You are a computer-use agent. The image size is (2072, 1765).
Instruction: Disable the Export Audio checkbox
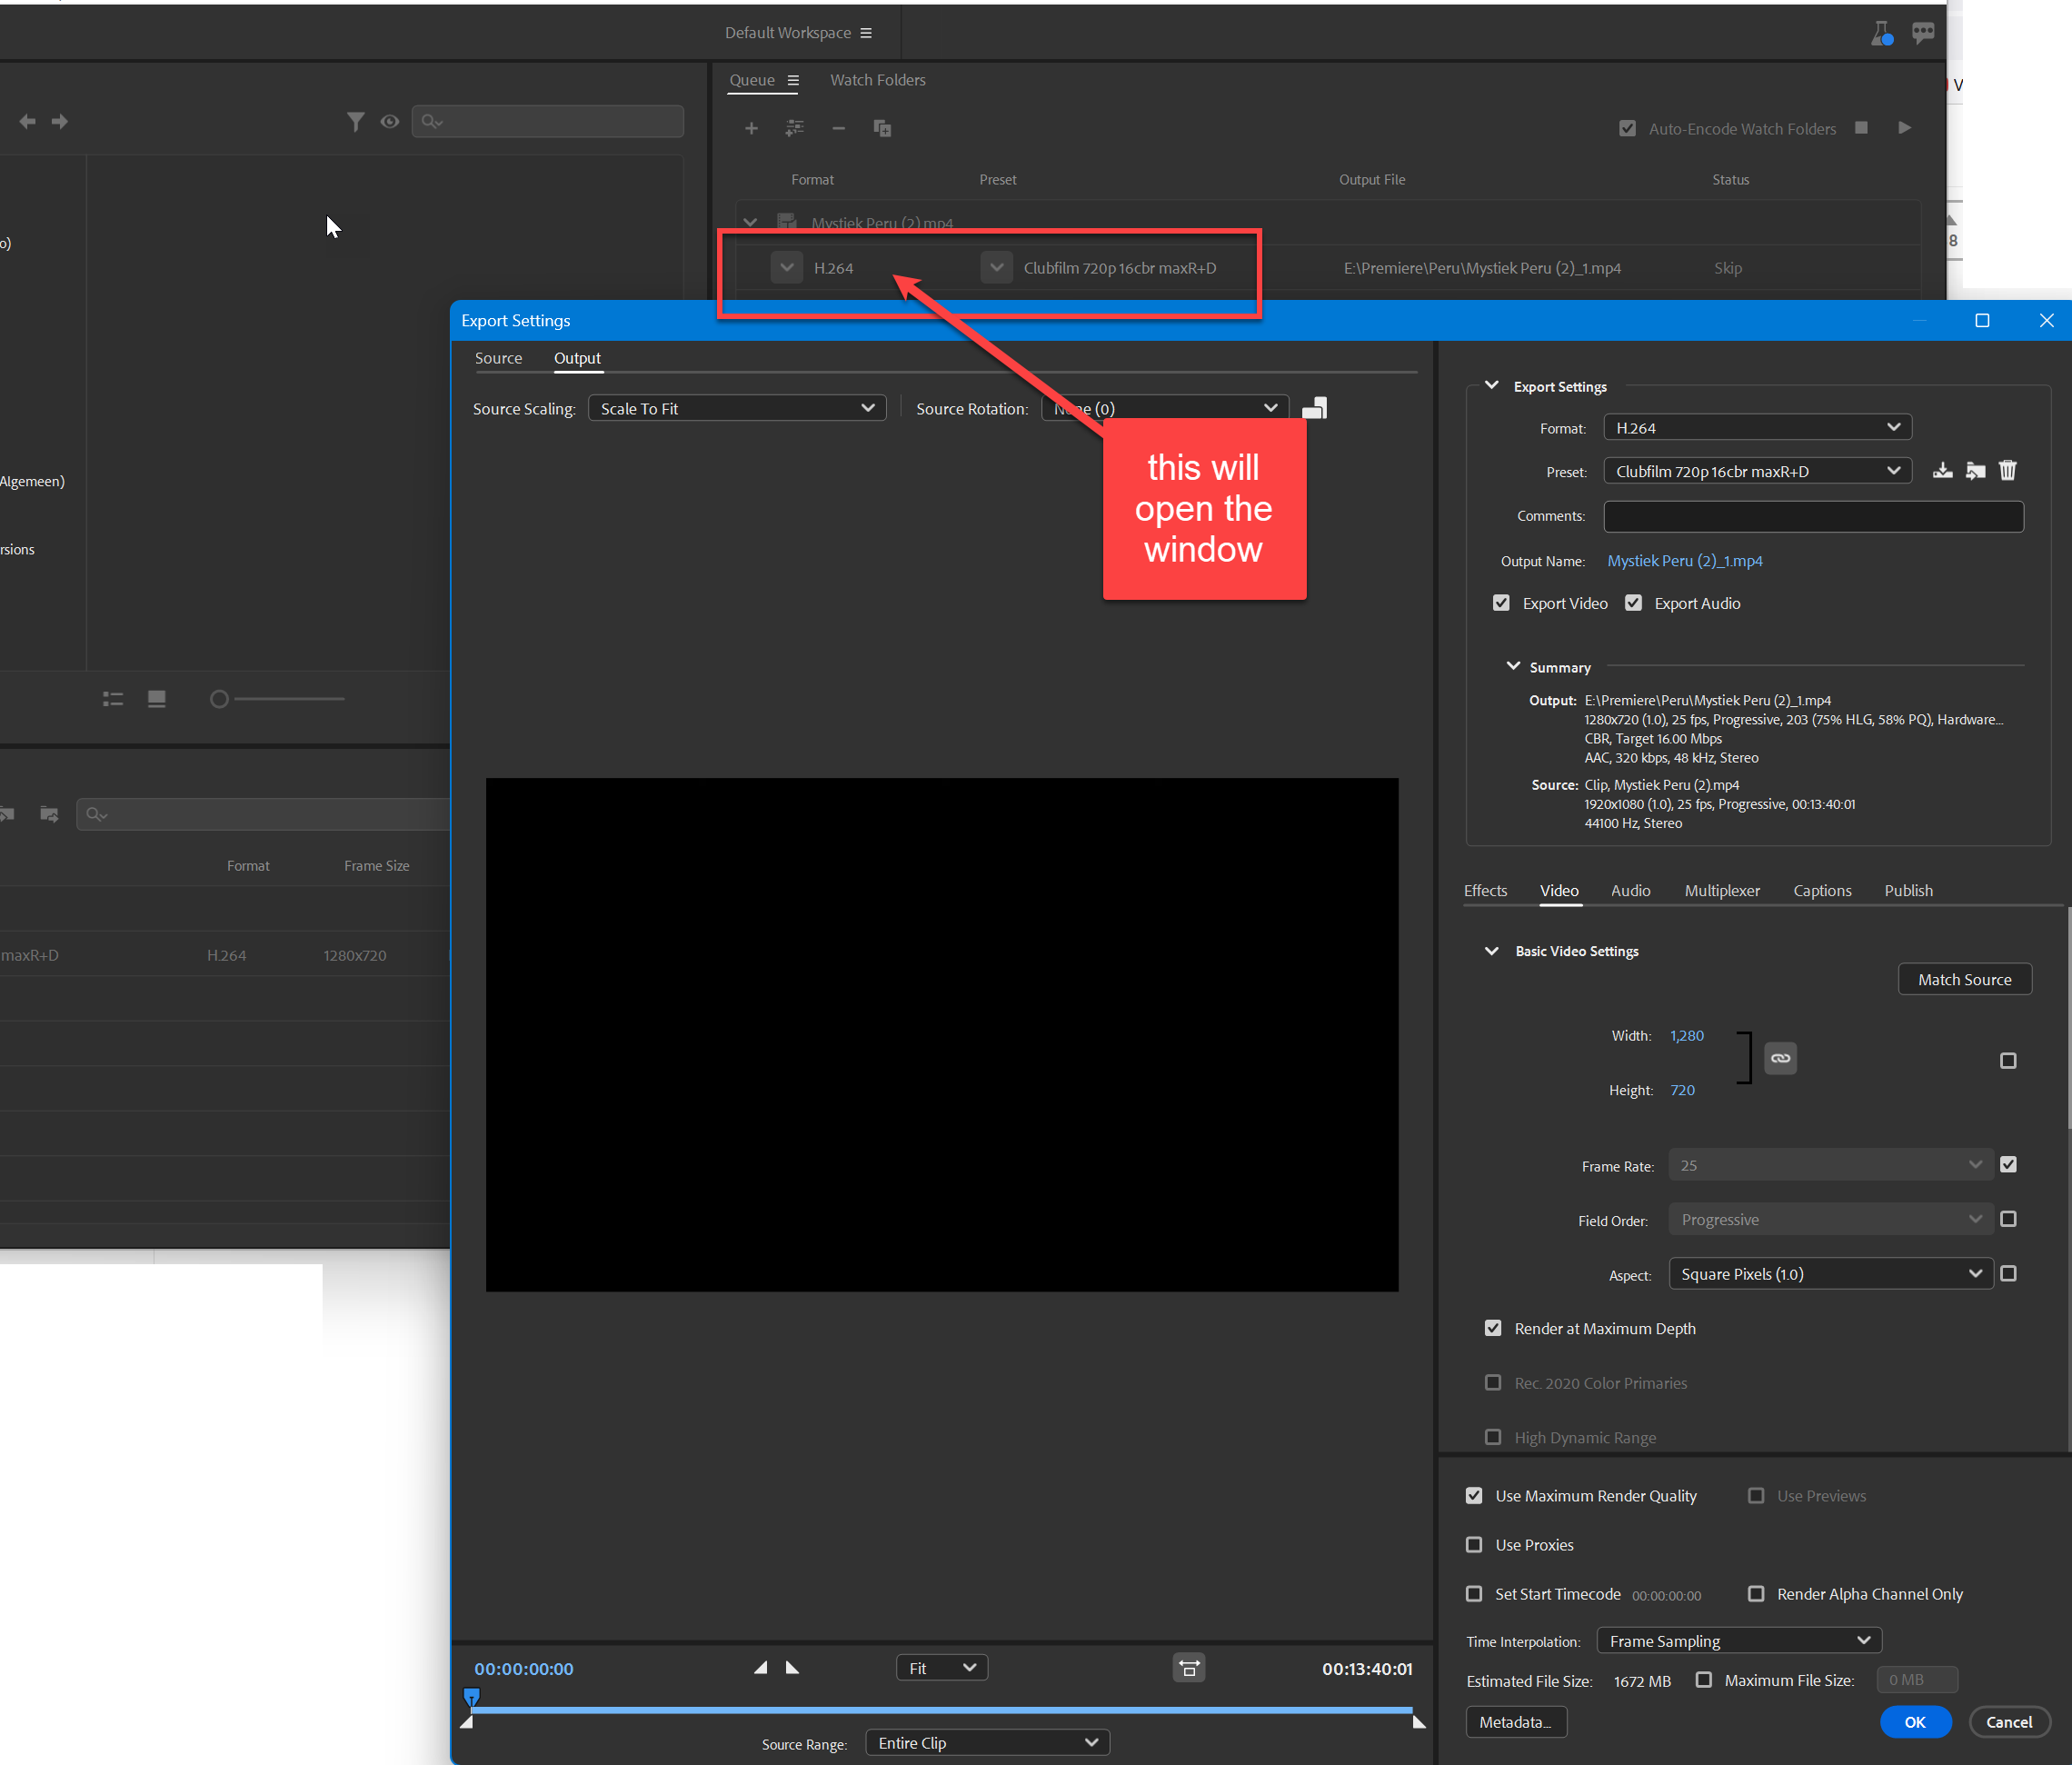pyautogui.click(x=1634, y=603)
